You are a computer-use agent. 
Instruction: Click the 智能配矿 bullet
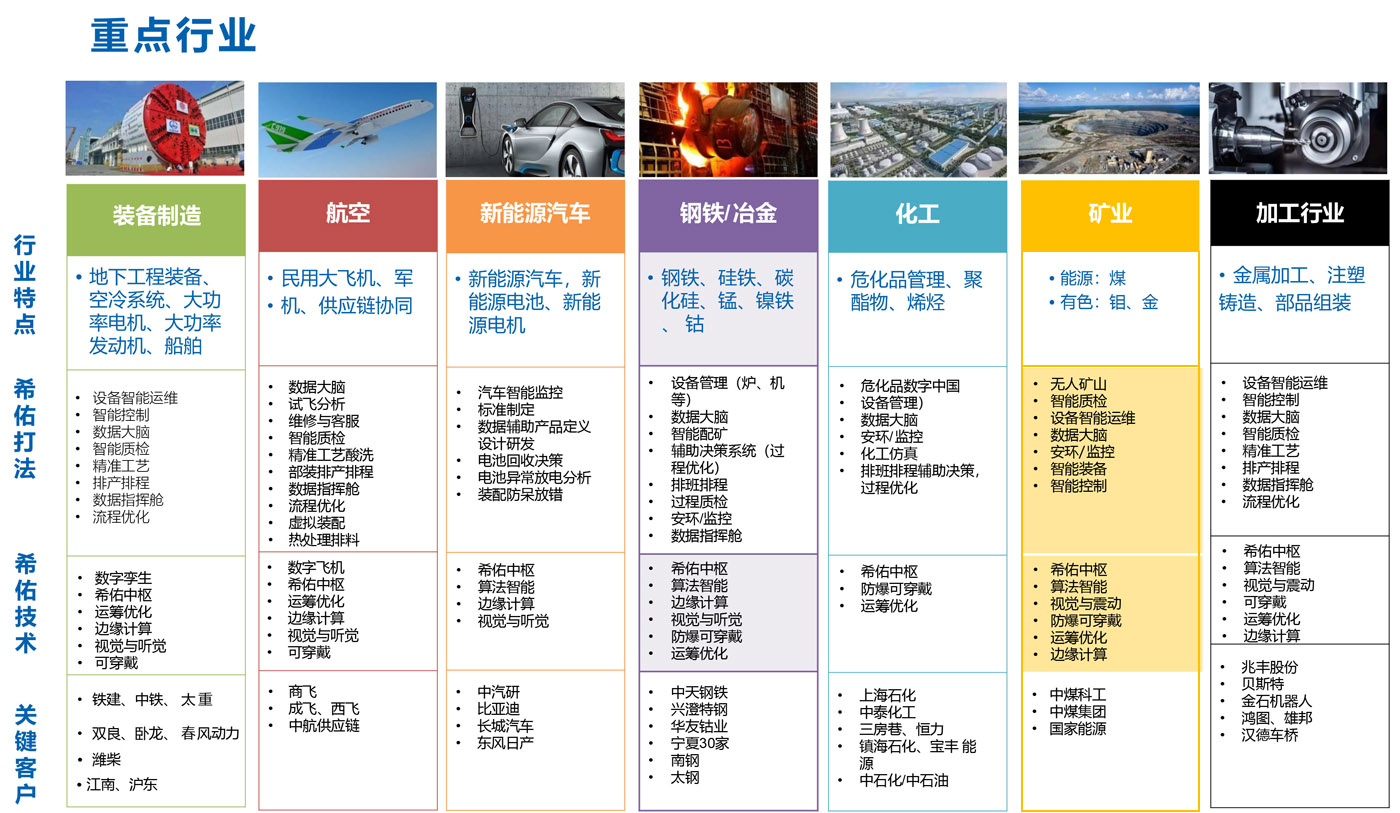700,434
